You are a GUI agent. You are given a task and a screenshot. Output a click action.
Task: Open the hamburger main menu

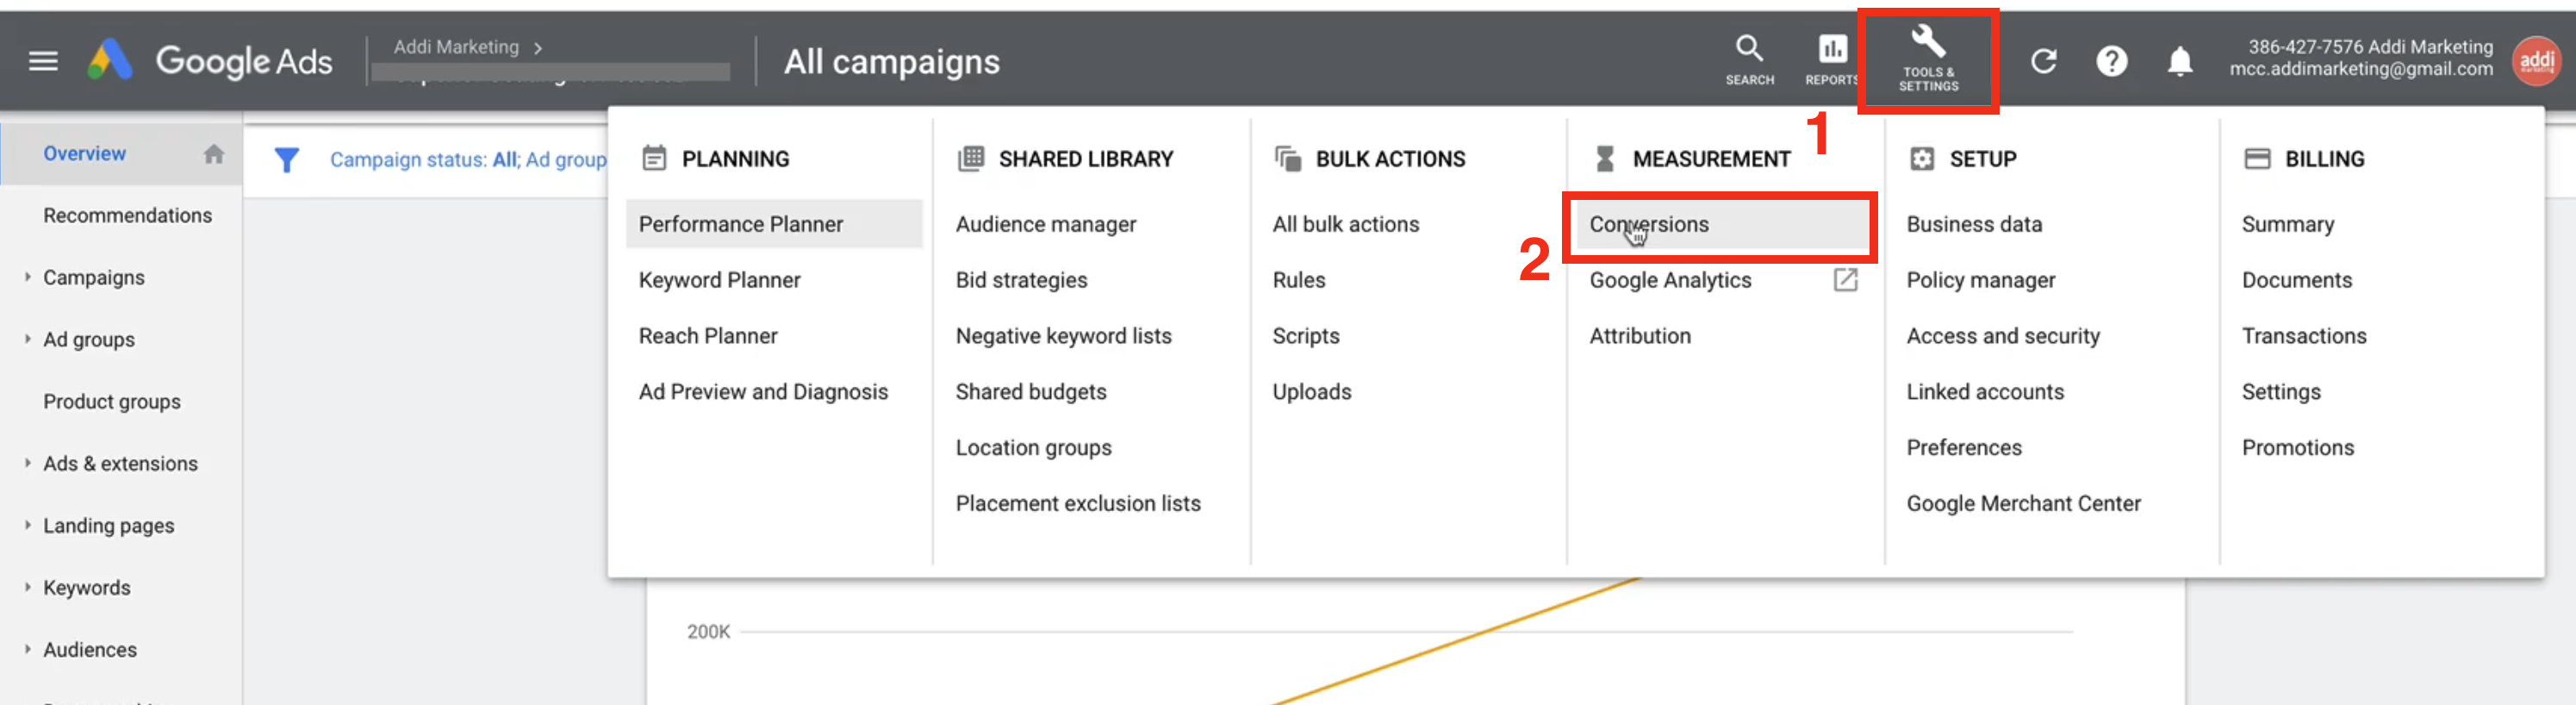pyautogui.click(x=43, y=62)
